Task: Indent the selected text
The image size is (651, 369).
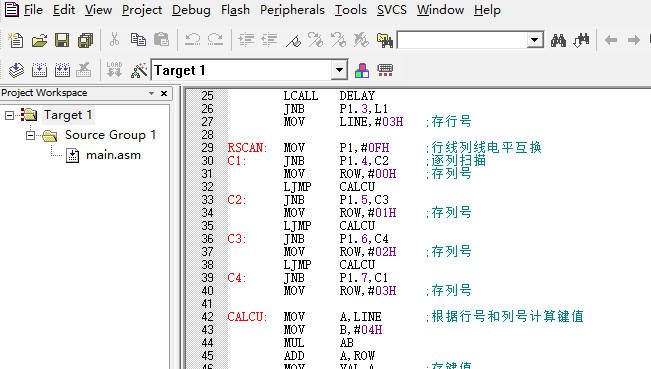Action: click(246, 40)
